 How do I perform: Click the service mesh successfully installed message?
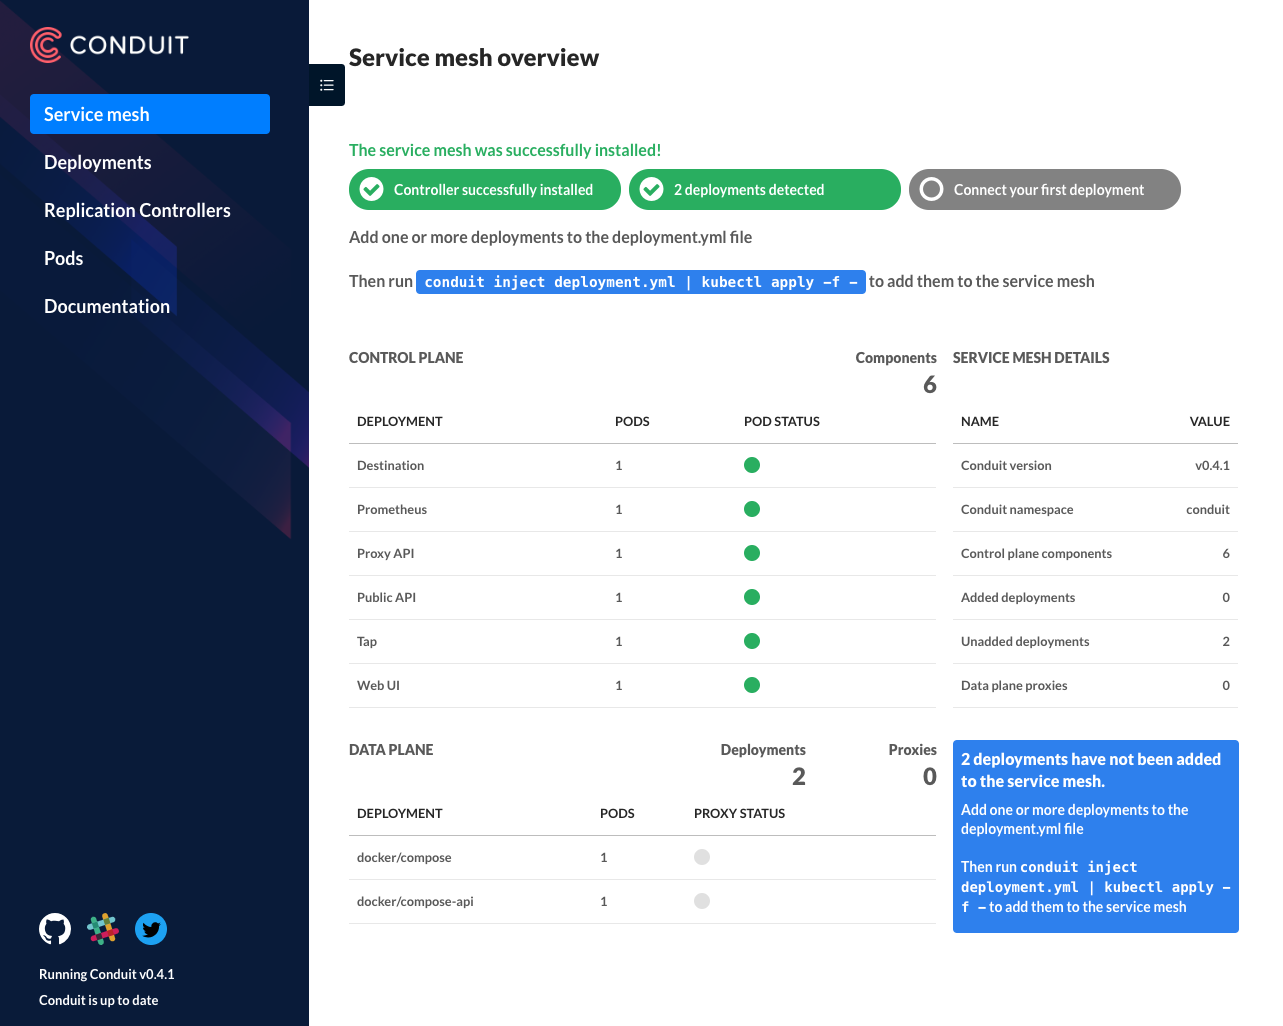click(x=505, y=150)
